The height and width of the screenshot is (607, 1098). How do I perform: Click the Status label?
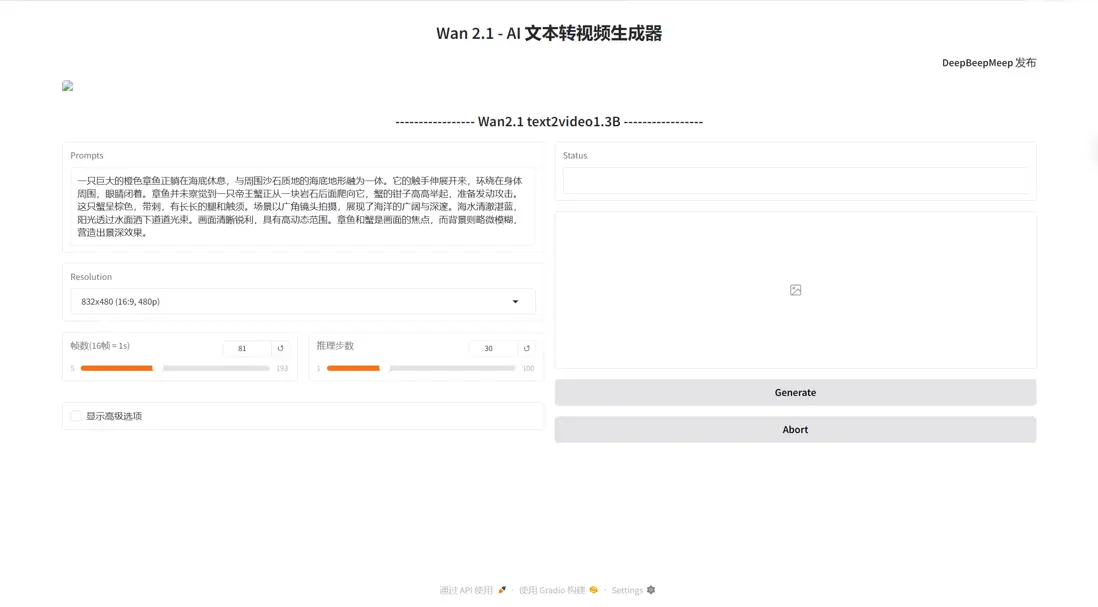(575, 155)
